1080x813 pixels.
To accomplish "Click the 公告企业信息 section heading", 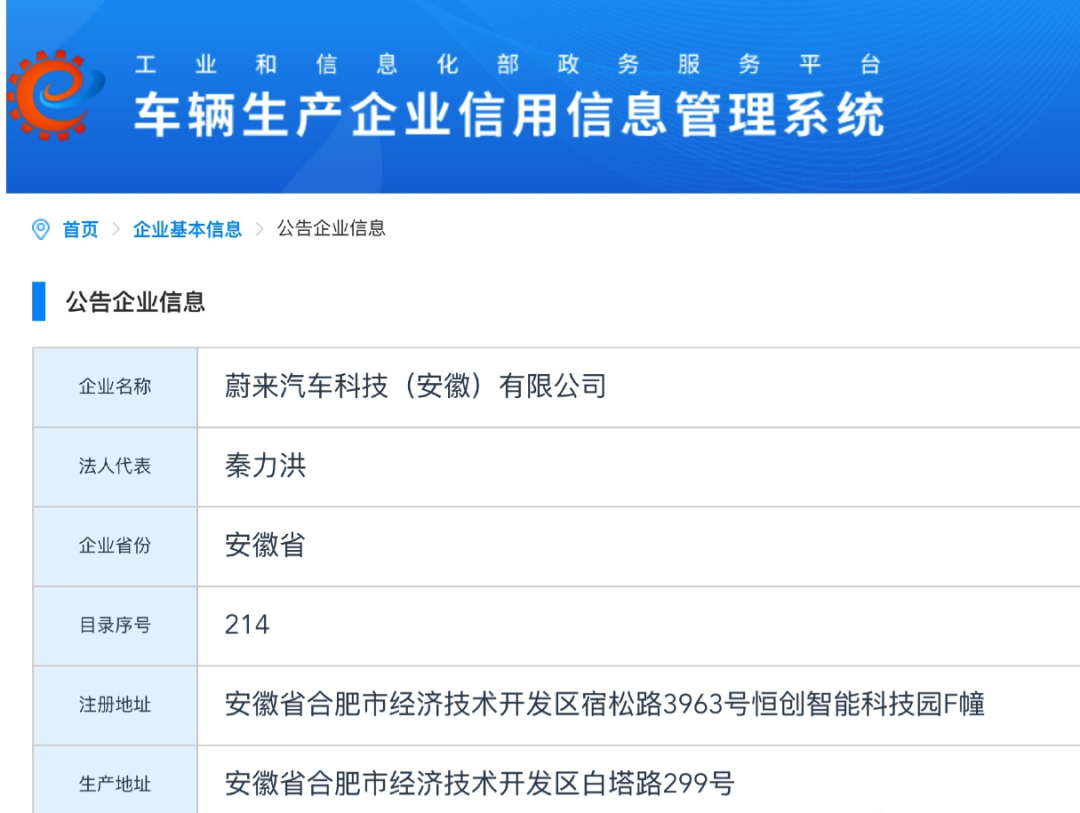I will (135, 302).
